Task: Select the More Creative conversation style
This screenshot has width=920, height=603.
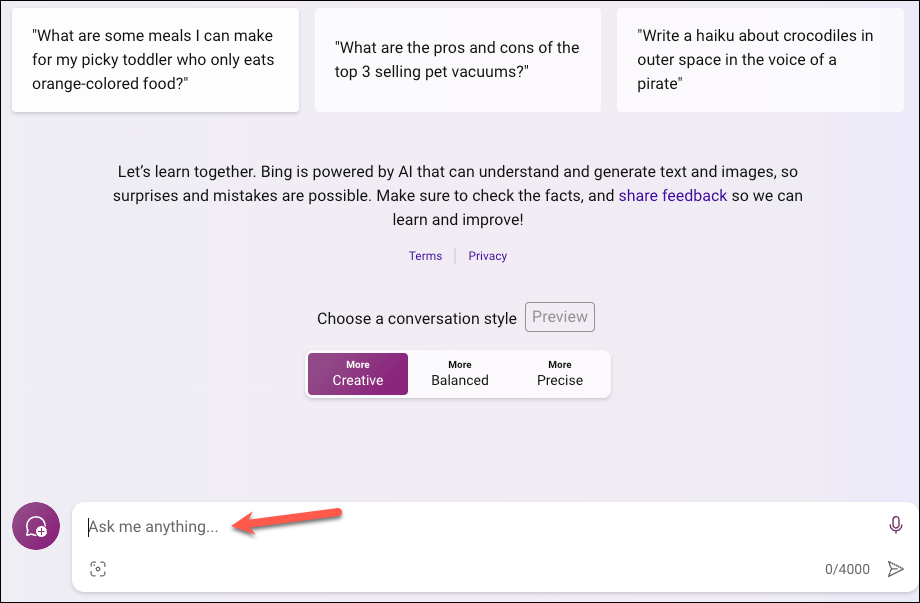Action: pyautogui.click(x=358, y=374)
